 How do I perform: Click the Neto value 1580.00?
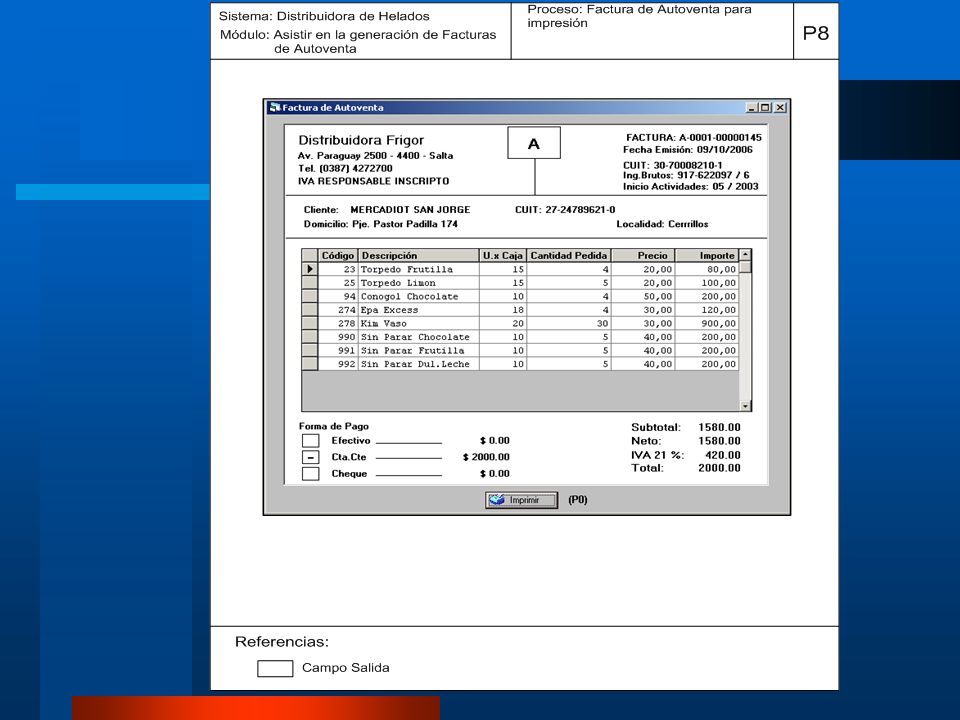[719, 441]
